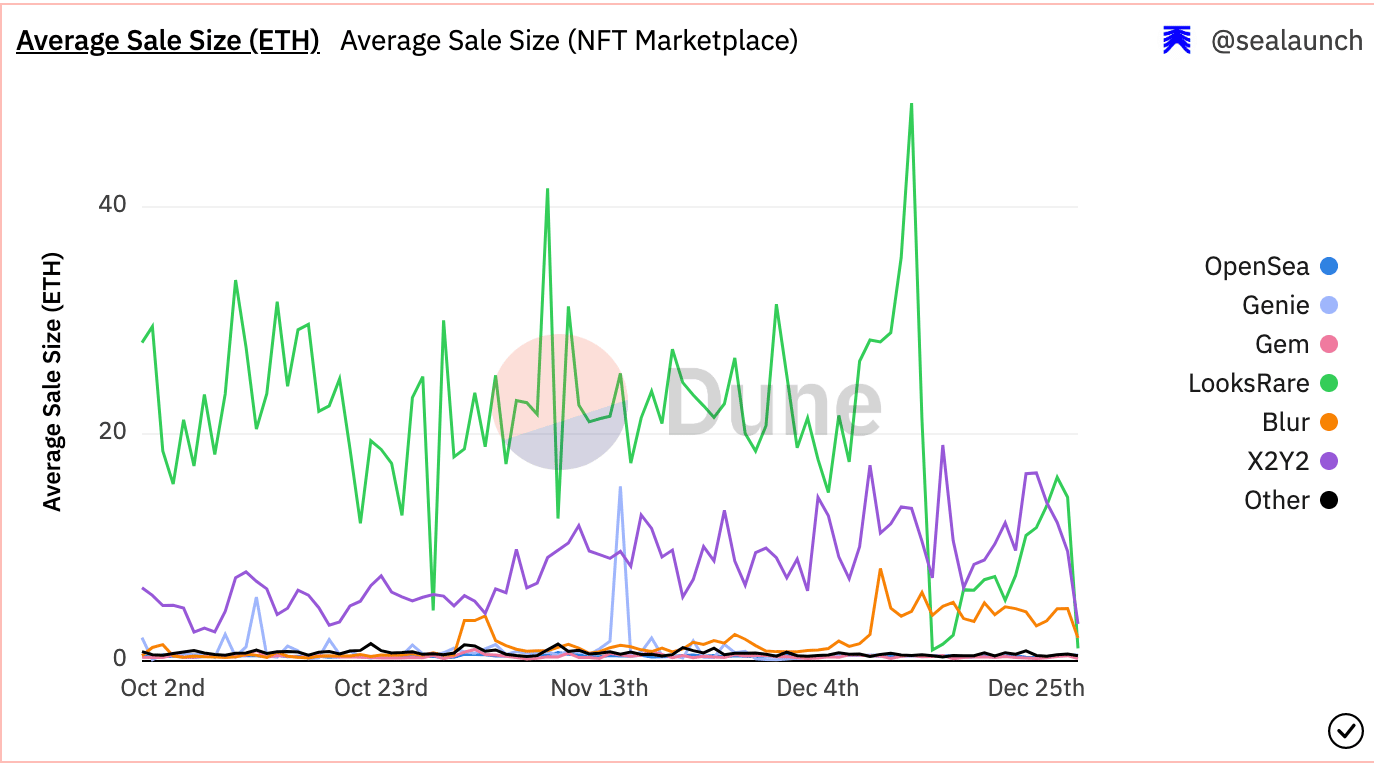
Task: Click the verified checkmark icon
Action: click(1345, 731)
